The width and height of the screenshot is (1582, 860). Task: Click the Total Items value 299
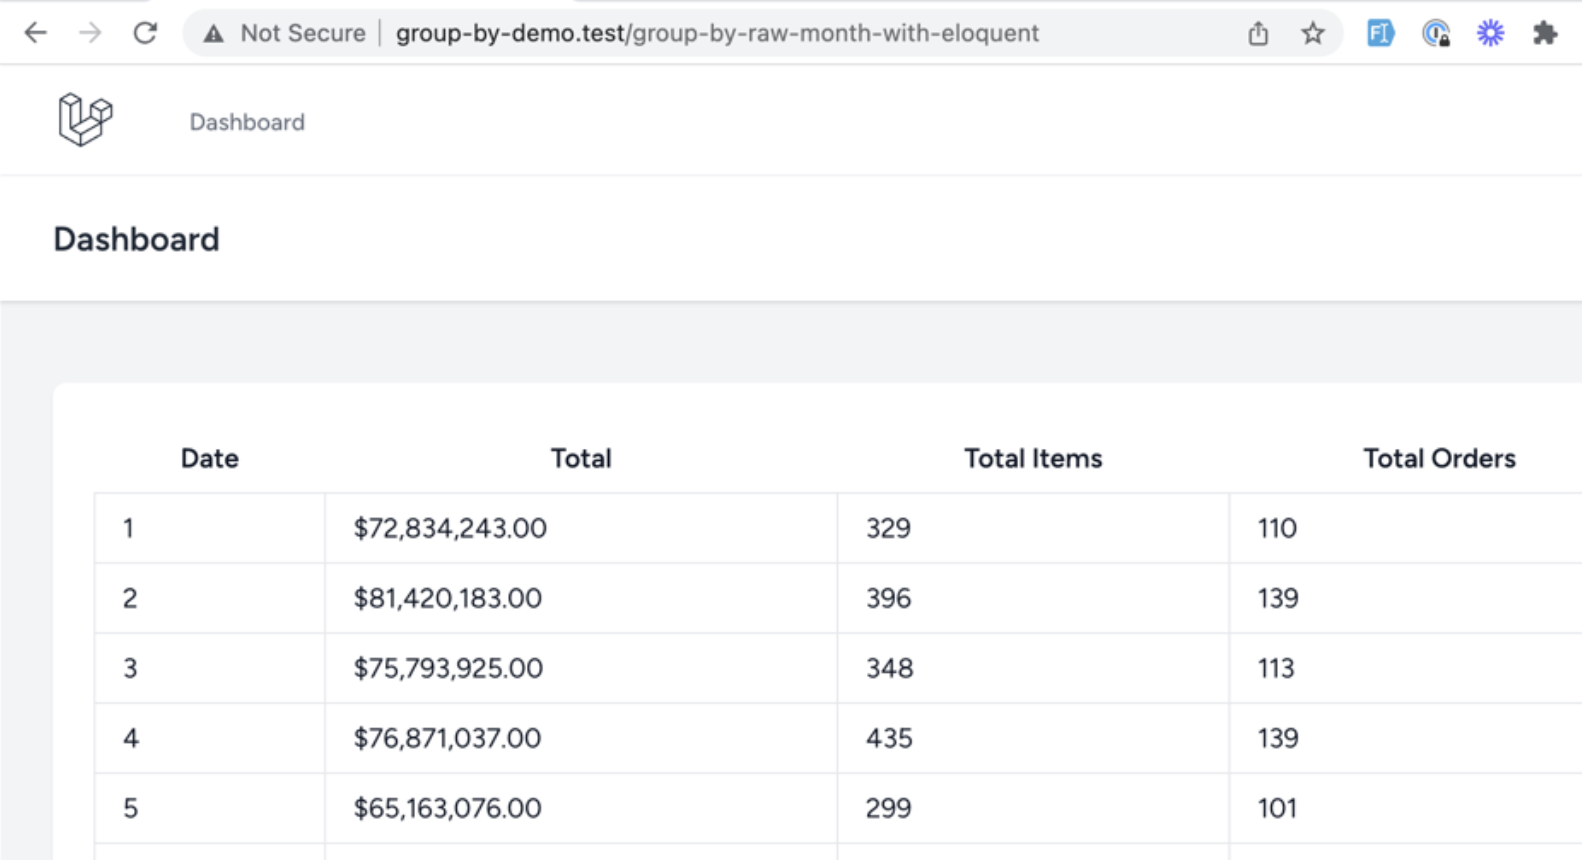(x=888, y=808)
